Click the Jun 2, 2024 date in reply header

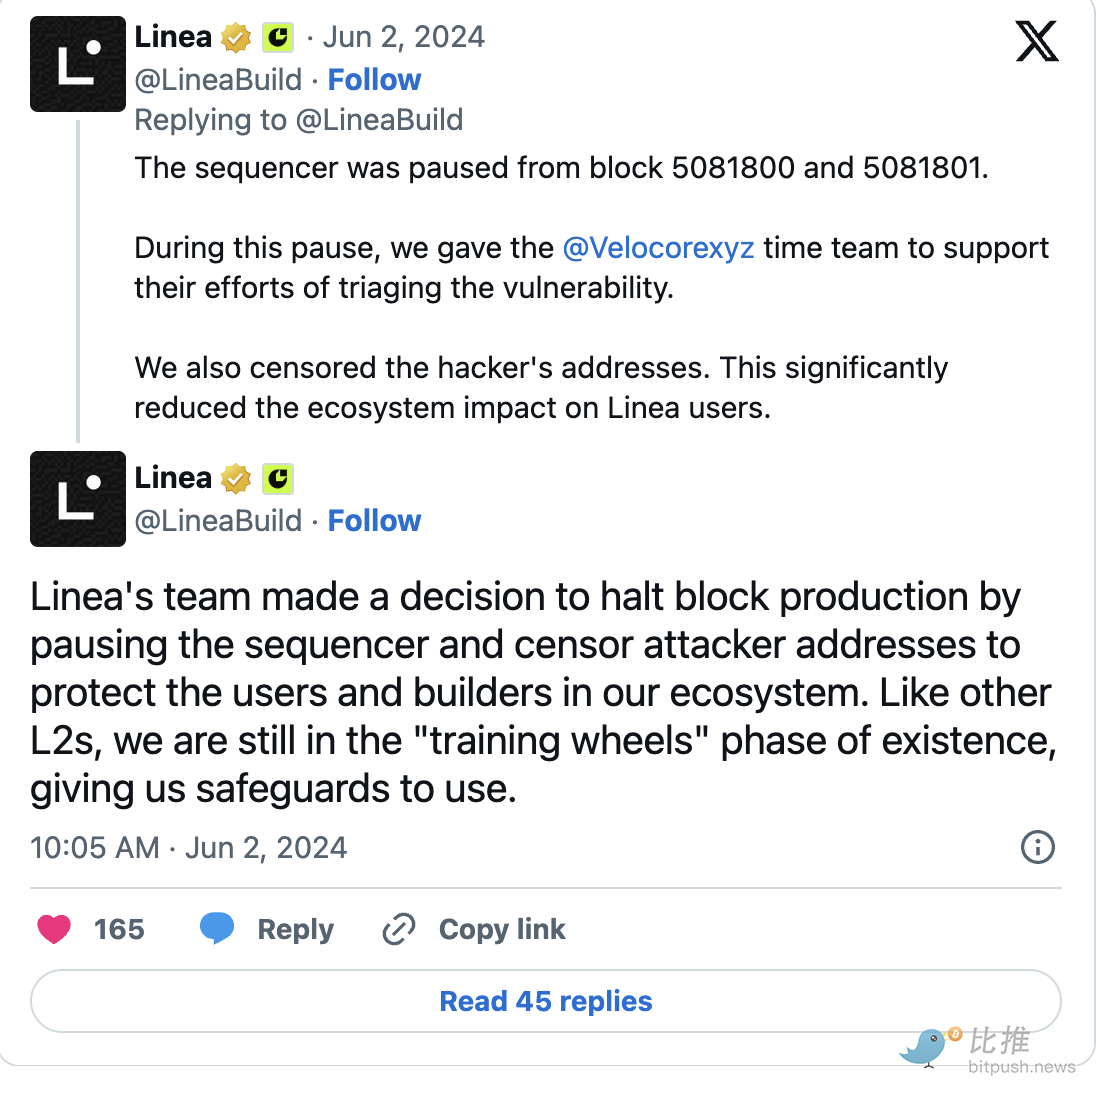pos(403,38)
